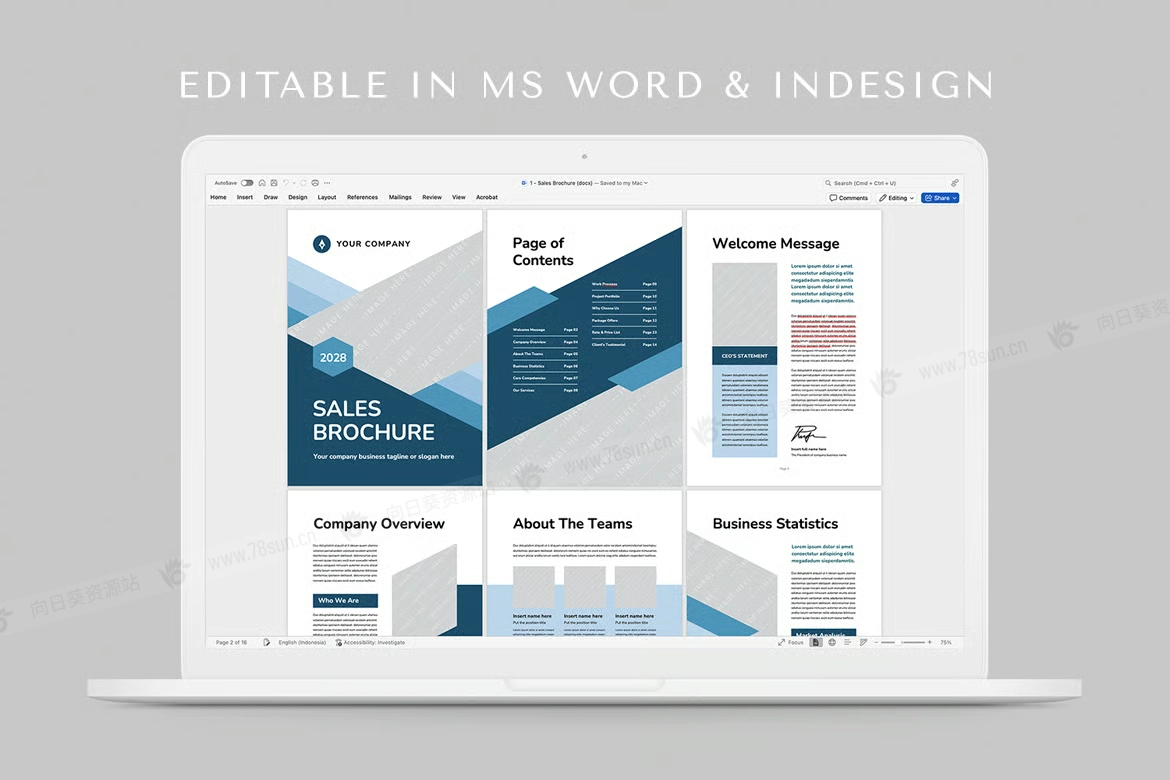The image size is (1170, 780).
Task: Click the coauthoring icon right of search
Action: coord(954,183)
